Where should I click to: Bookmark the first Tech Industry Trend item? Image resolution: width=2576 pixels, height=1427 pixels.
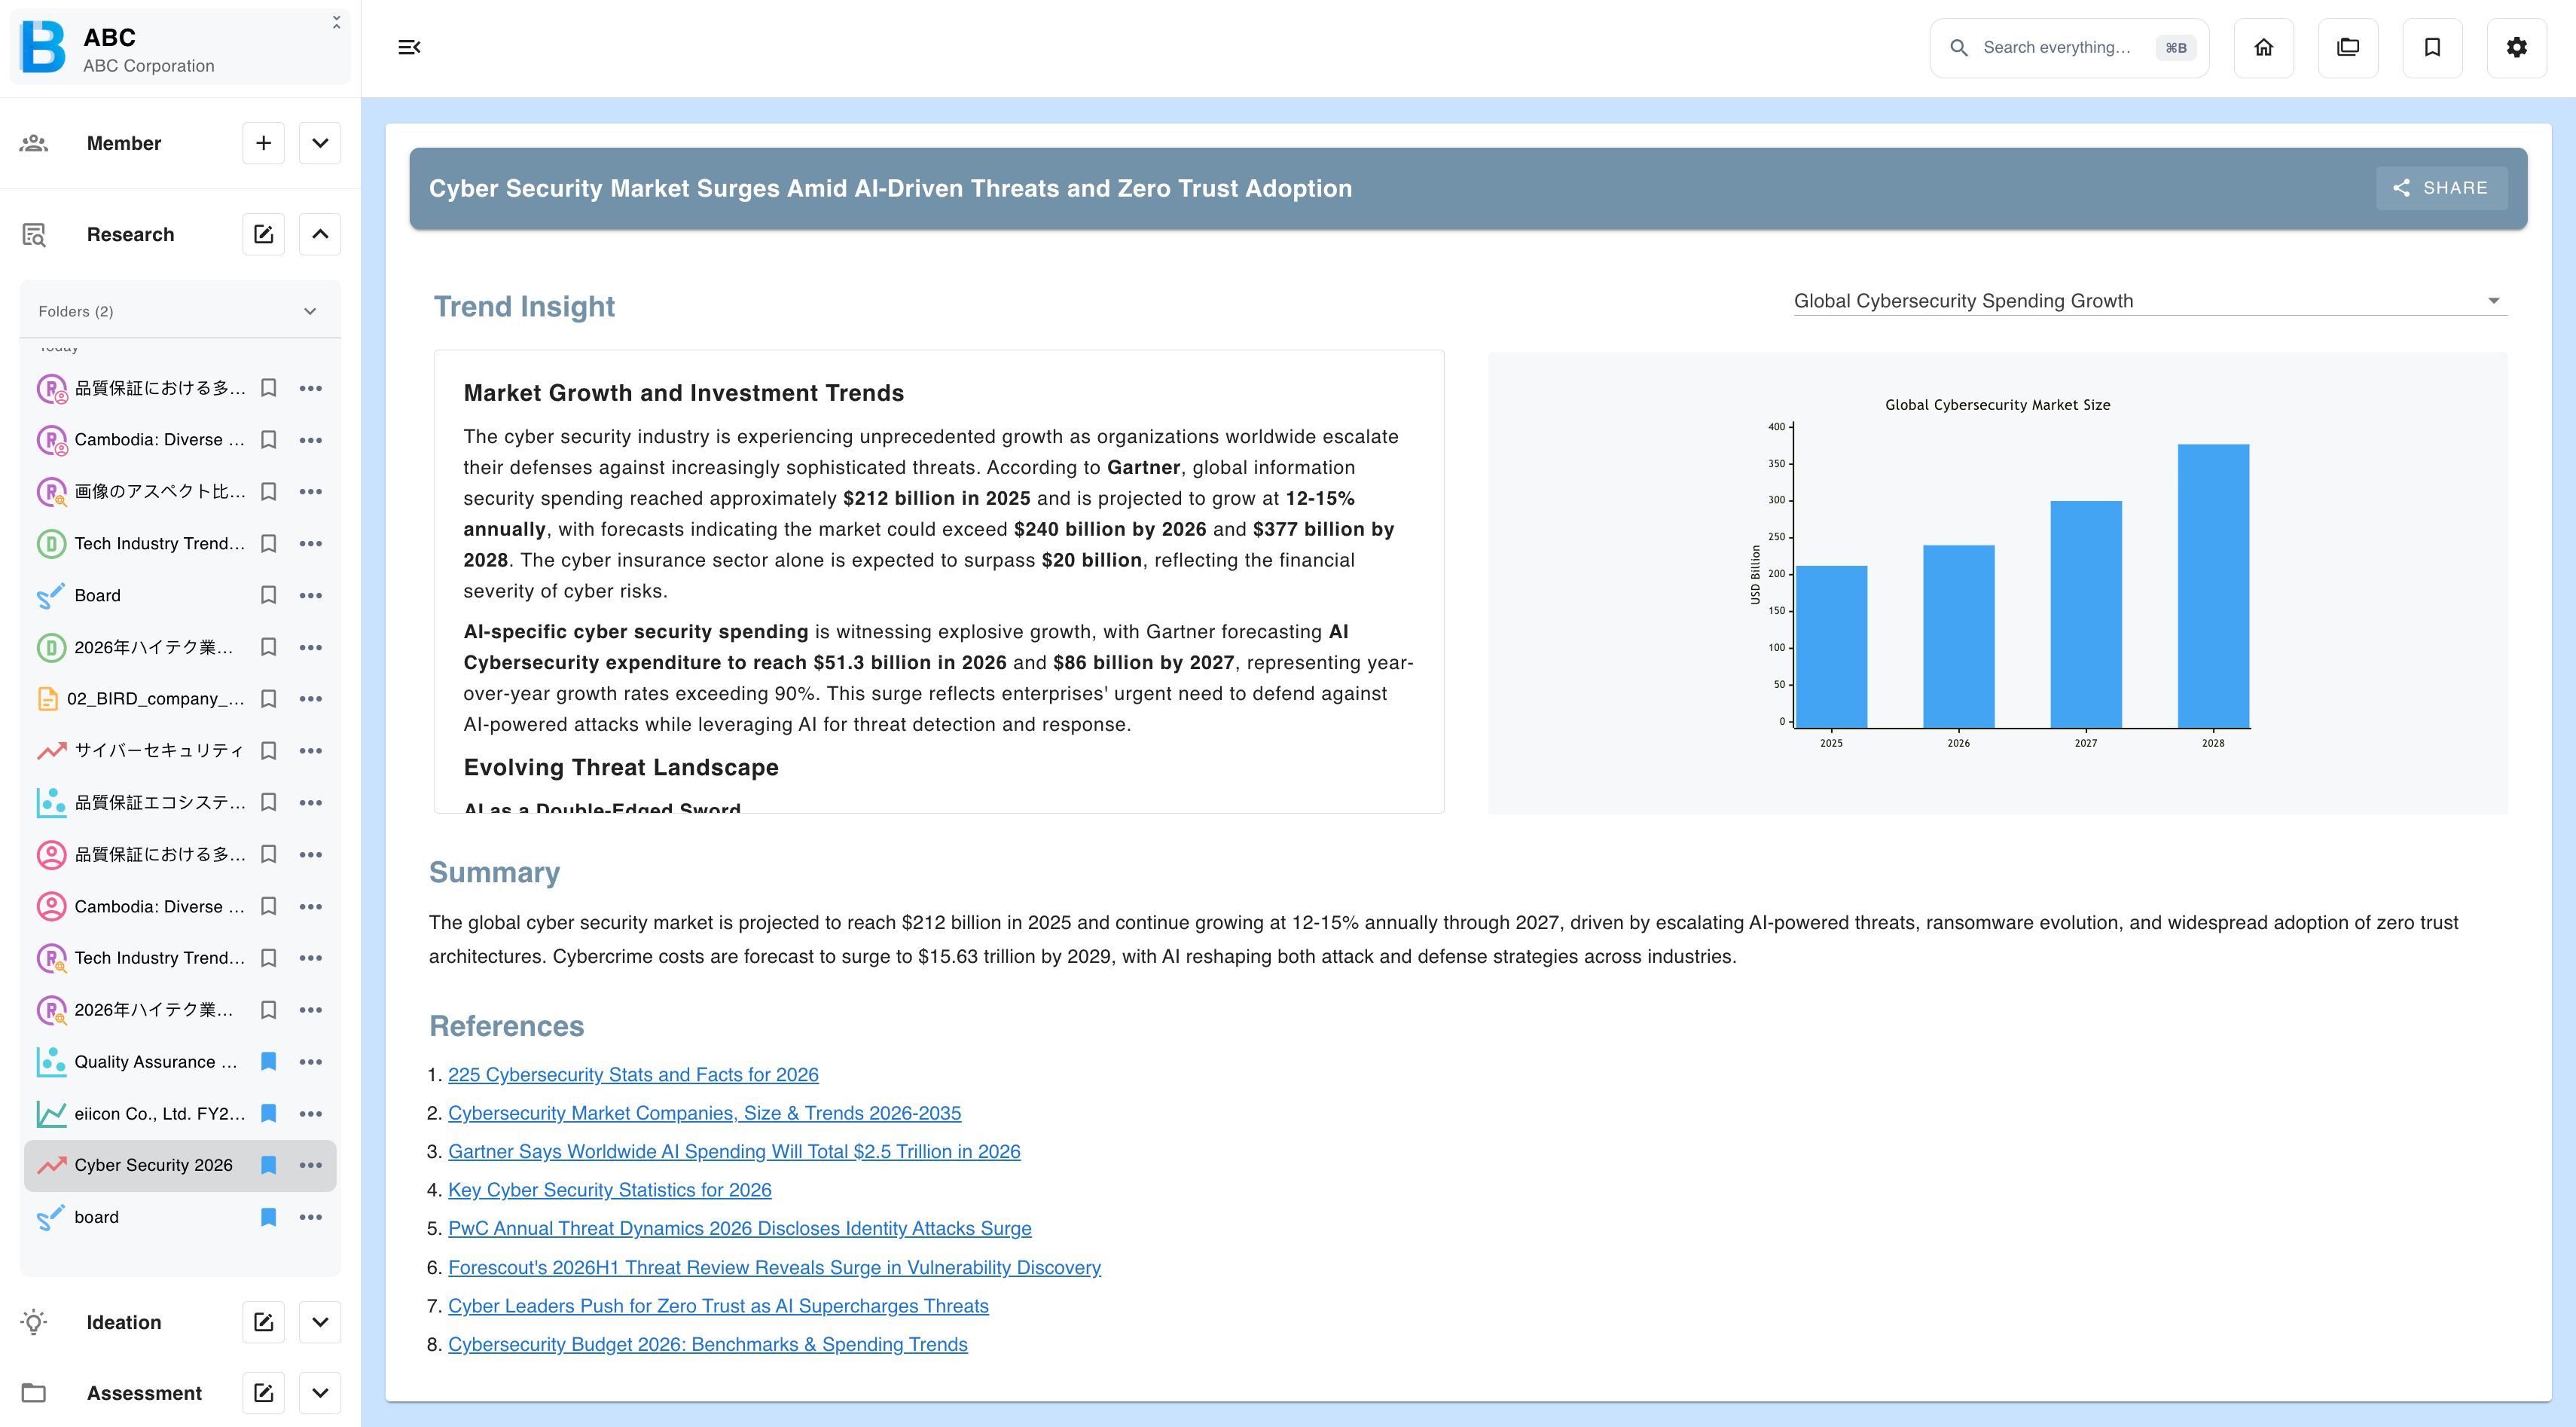click(x=268, y=543)
